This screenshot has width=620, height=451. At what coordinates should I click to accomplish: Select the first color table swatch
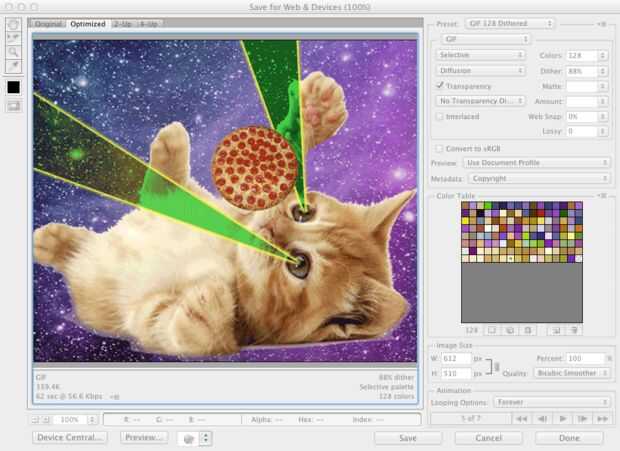[x=465, y=205]
